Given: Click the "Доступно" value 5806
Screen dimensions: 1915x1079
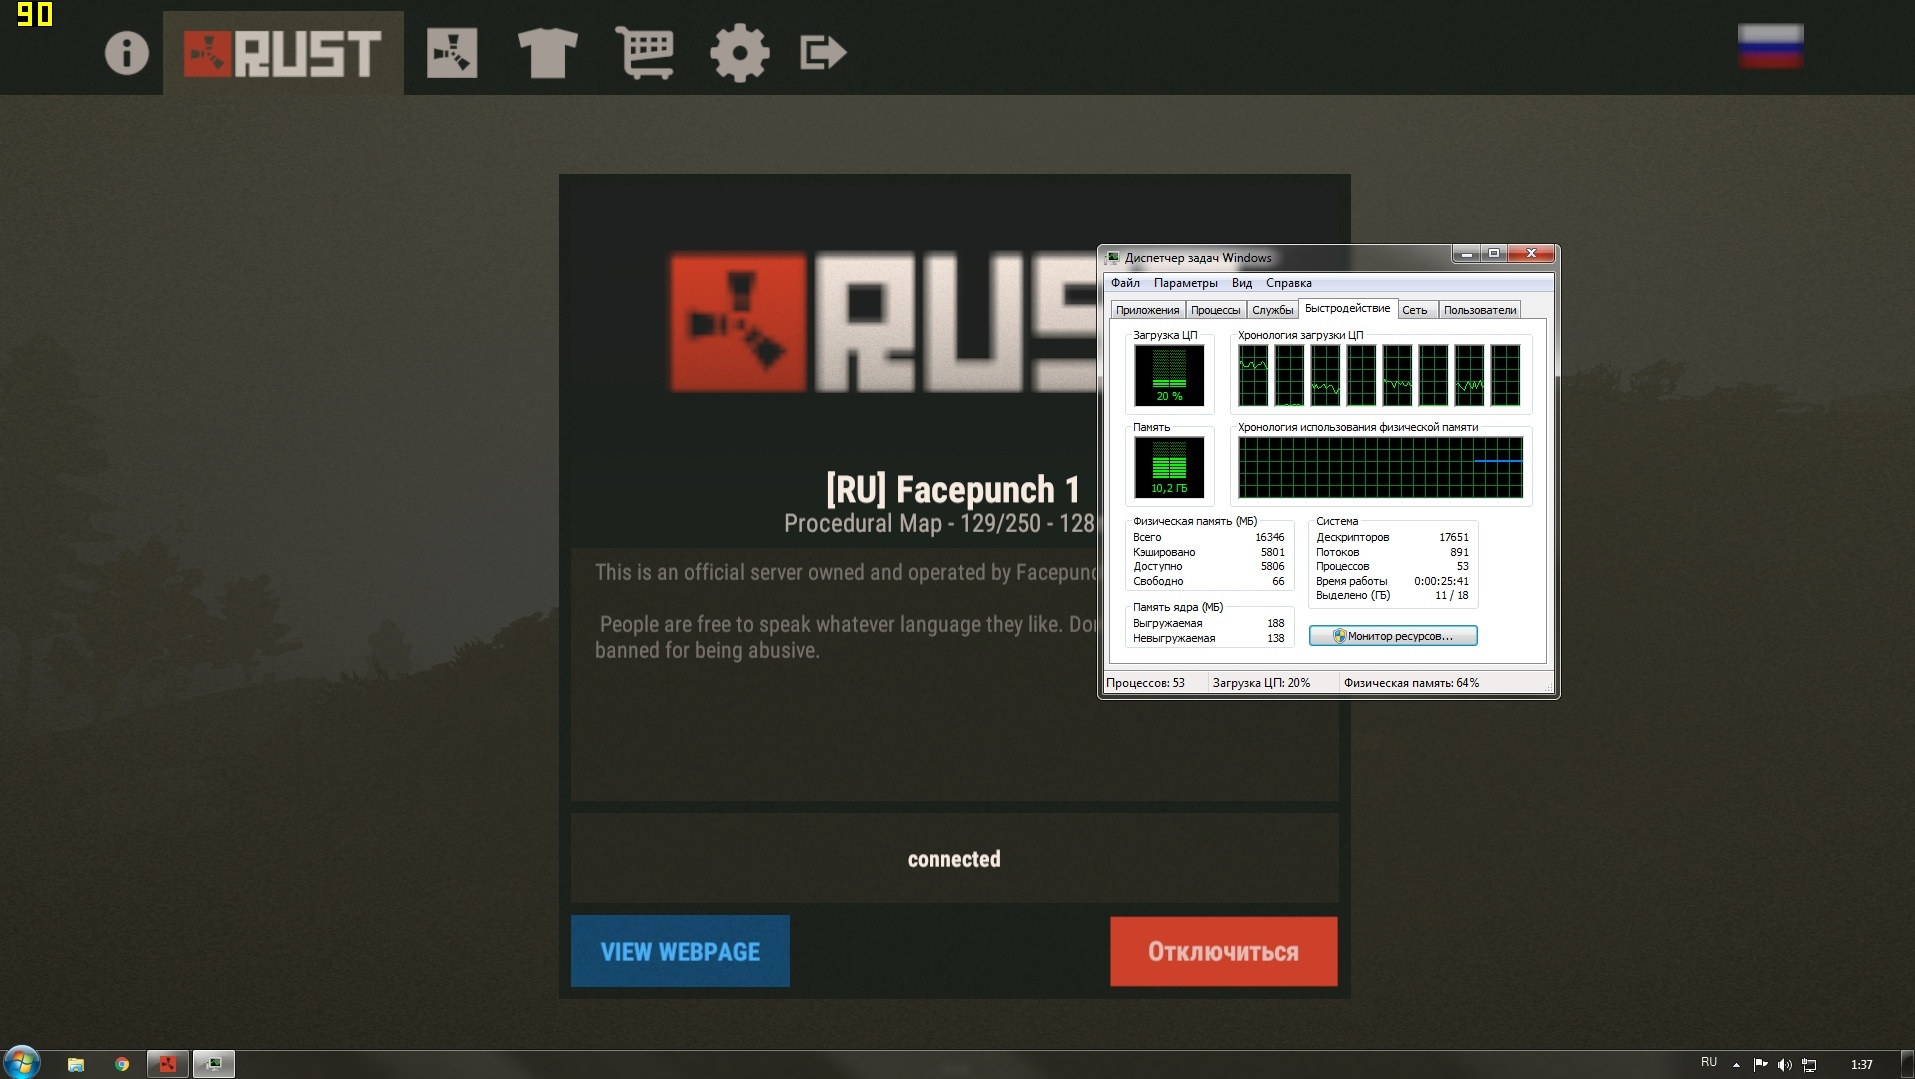Looking at the screenshot, I should pos(1272,566).
